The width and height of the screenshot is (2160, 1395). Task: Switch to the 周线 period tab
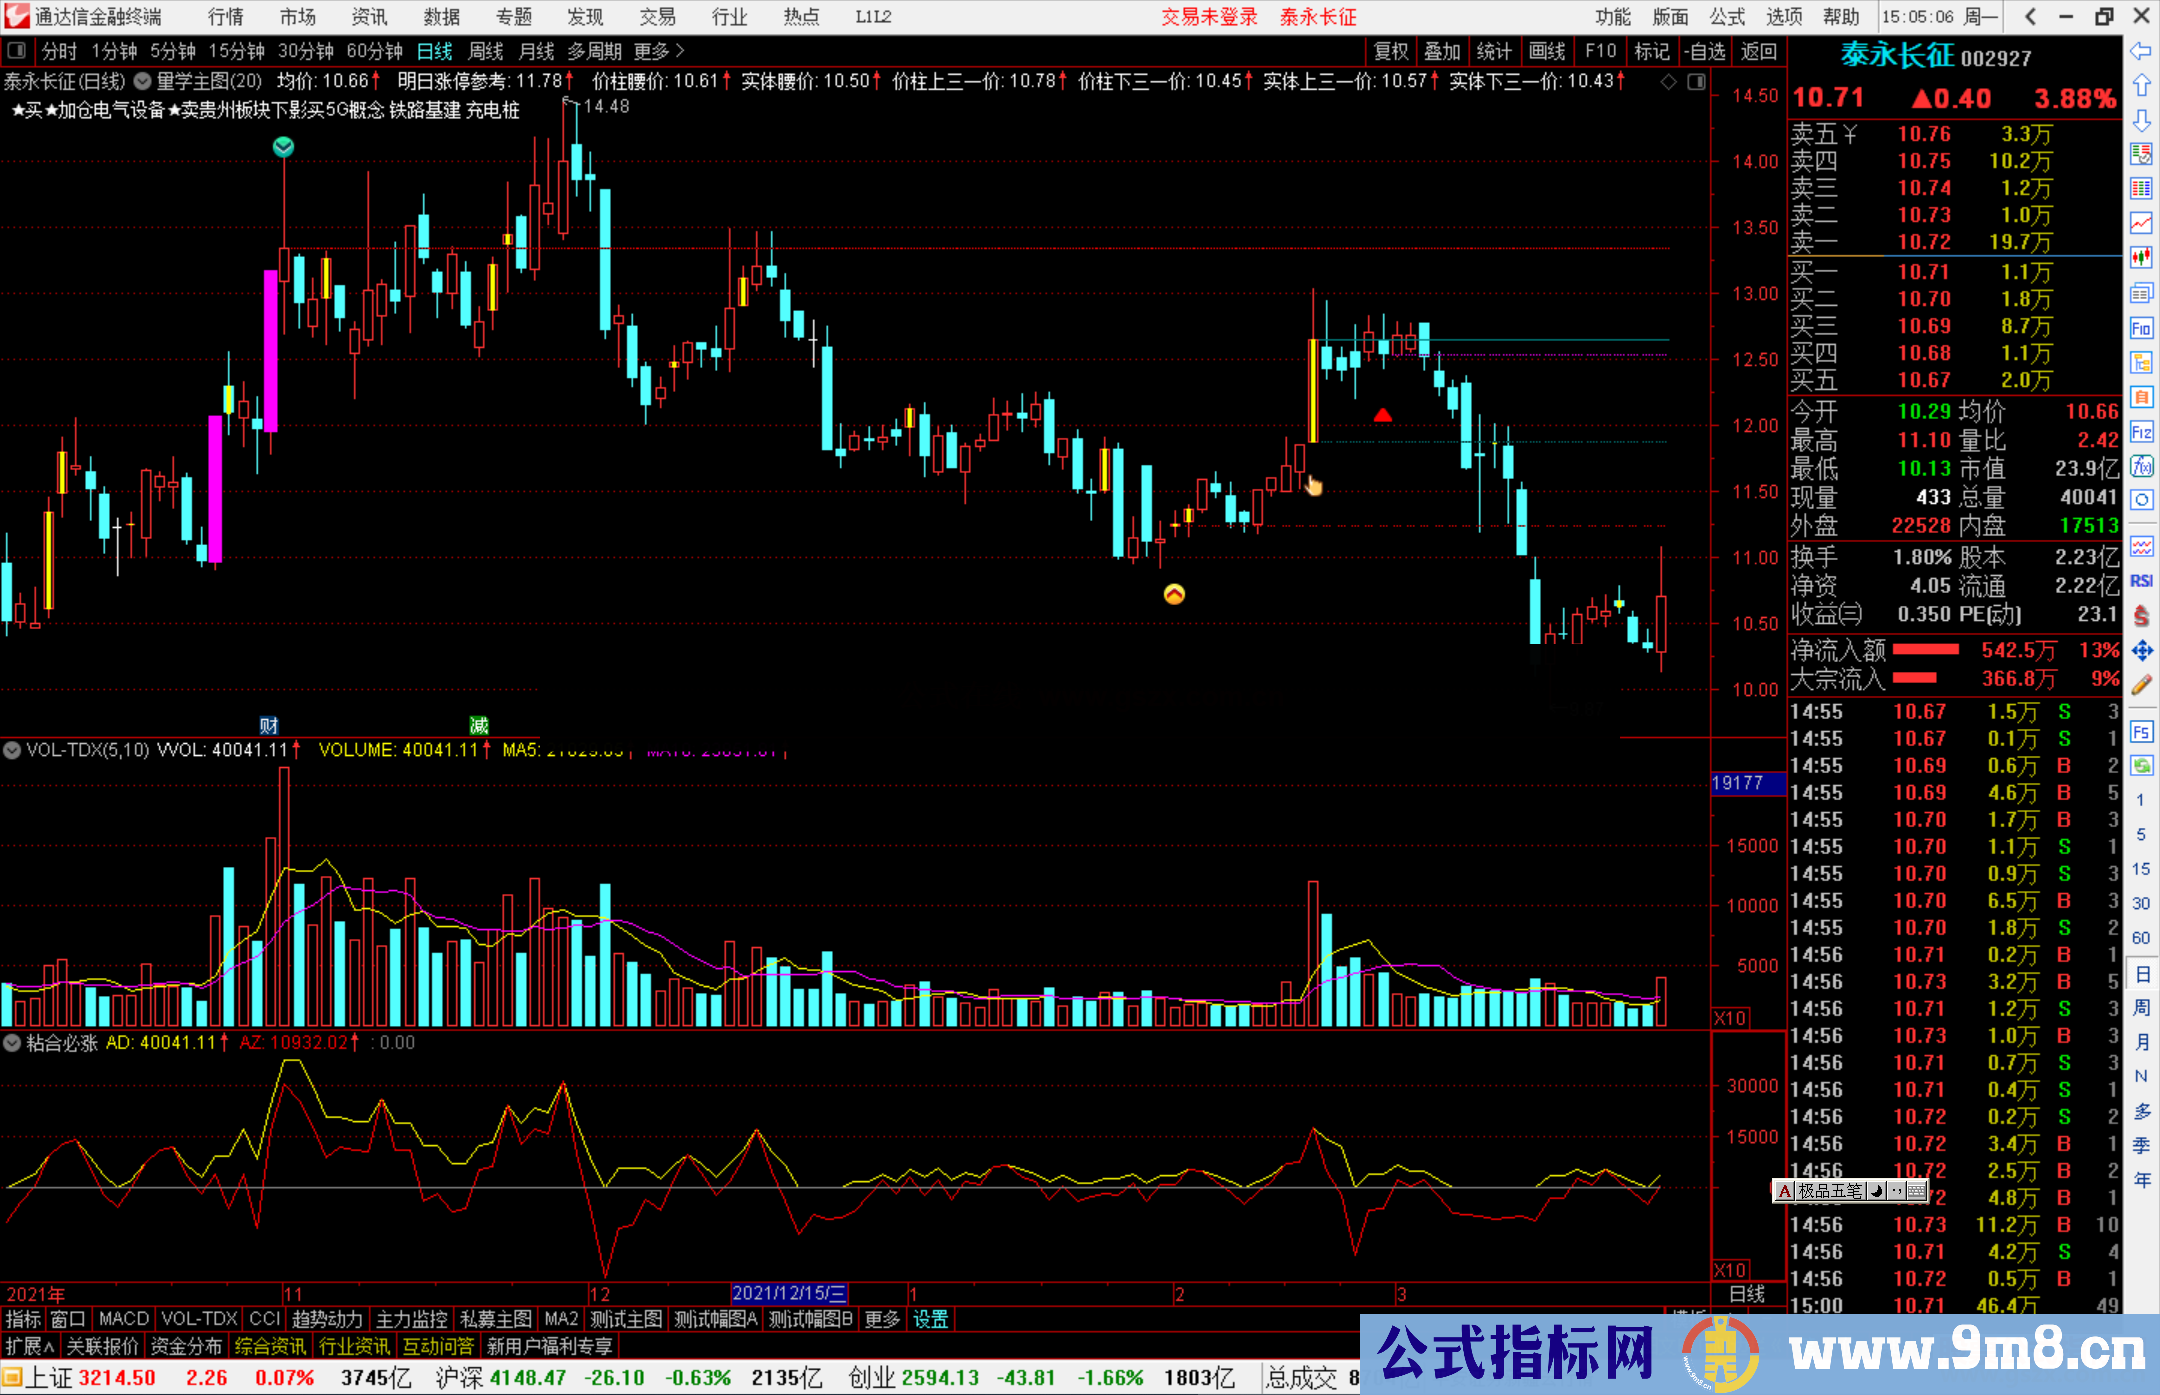[486, 51]
